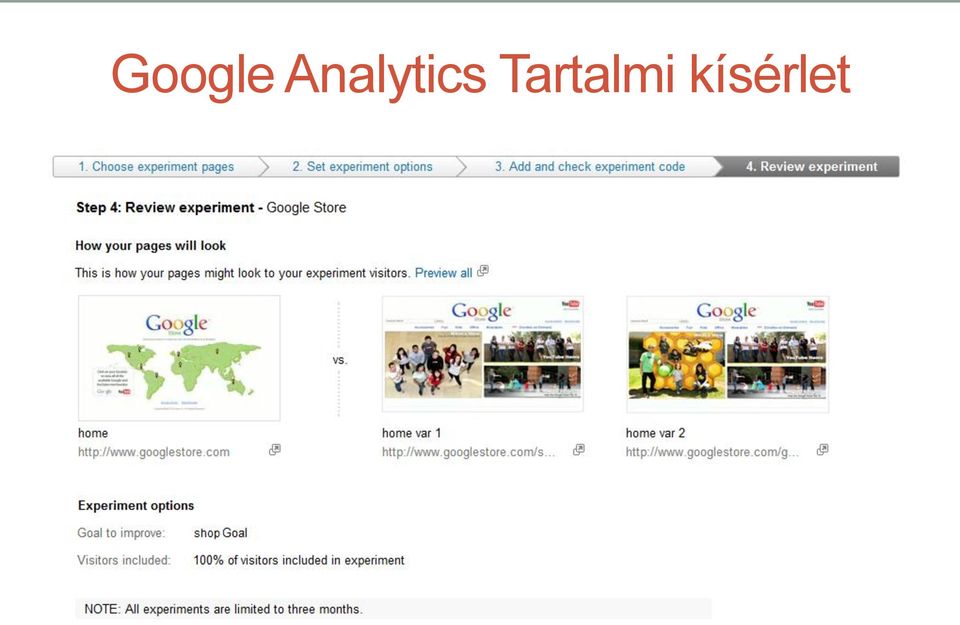The width and height of the screenshot is (960, 625).
Task: Open the http://www.googlestore.com link under home
Action: coord(154,452)
